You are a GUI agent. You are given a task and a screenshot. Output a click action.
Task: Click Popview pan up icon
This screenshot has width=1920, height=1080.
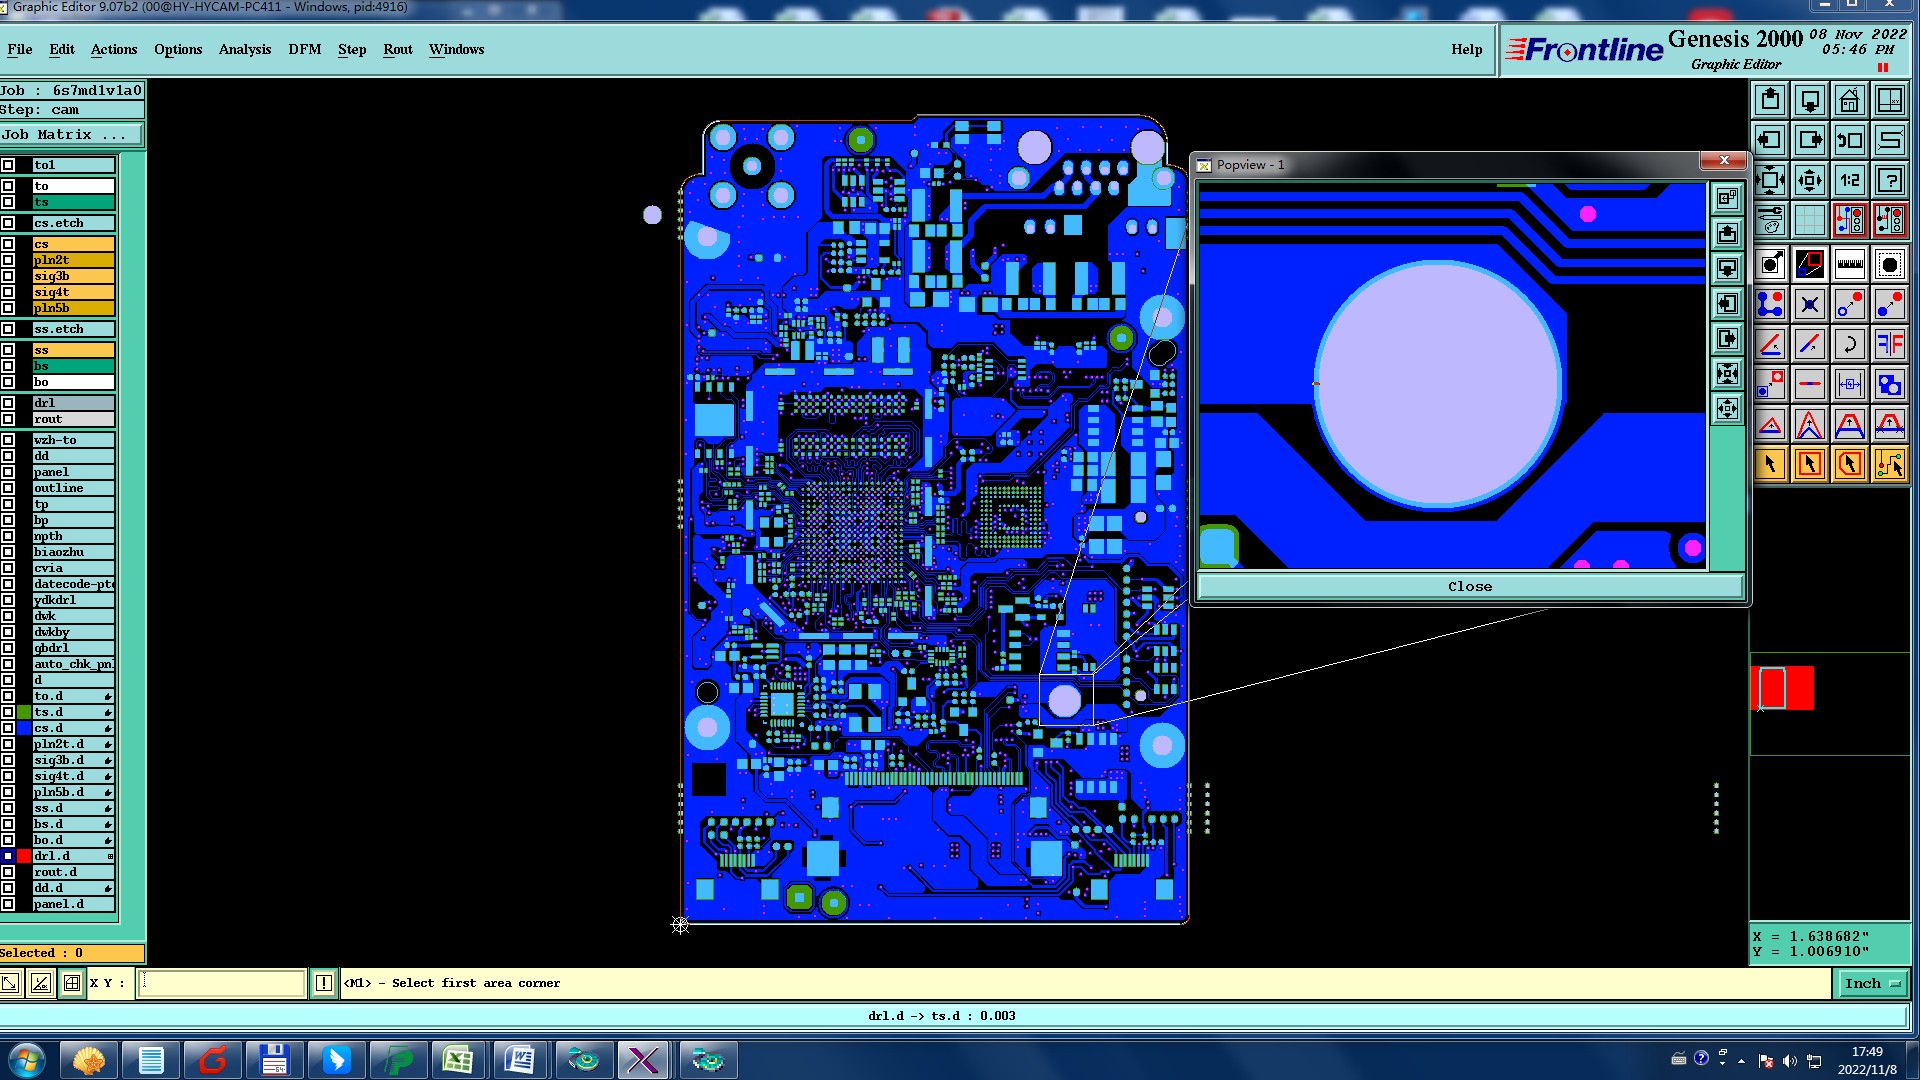coord(1727,233)
